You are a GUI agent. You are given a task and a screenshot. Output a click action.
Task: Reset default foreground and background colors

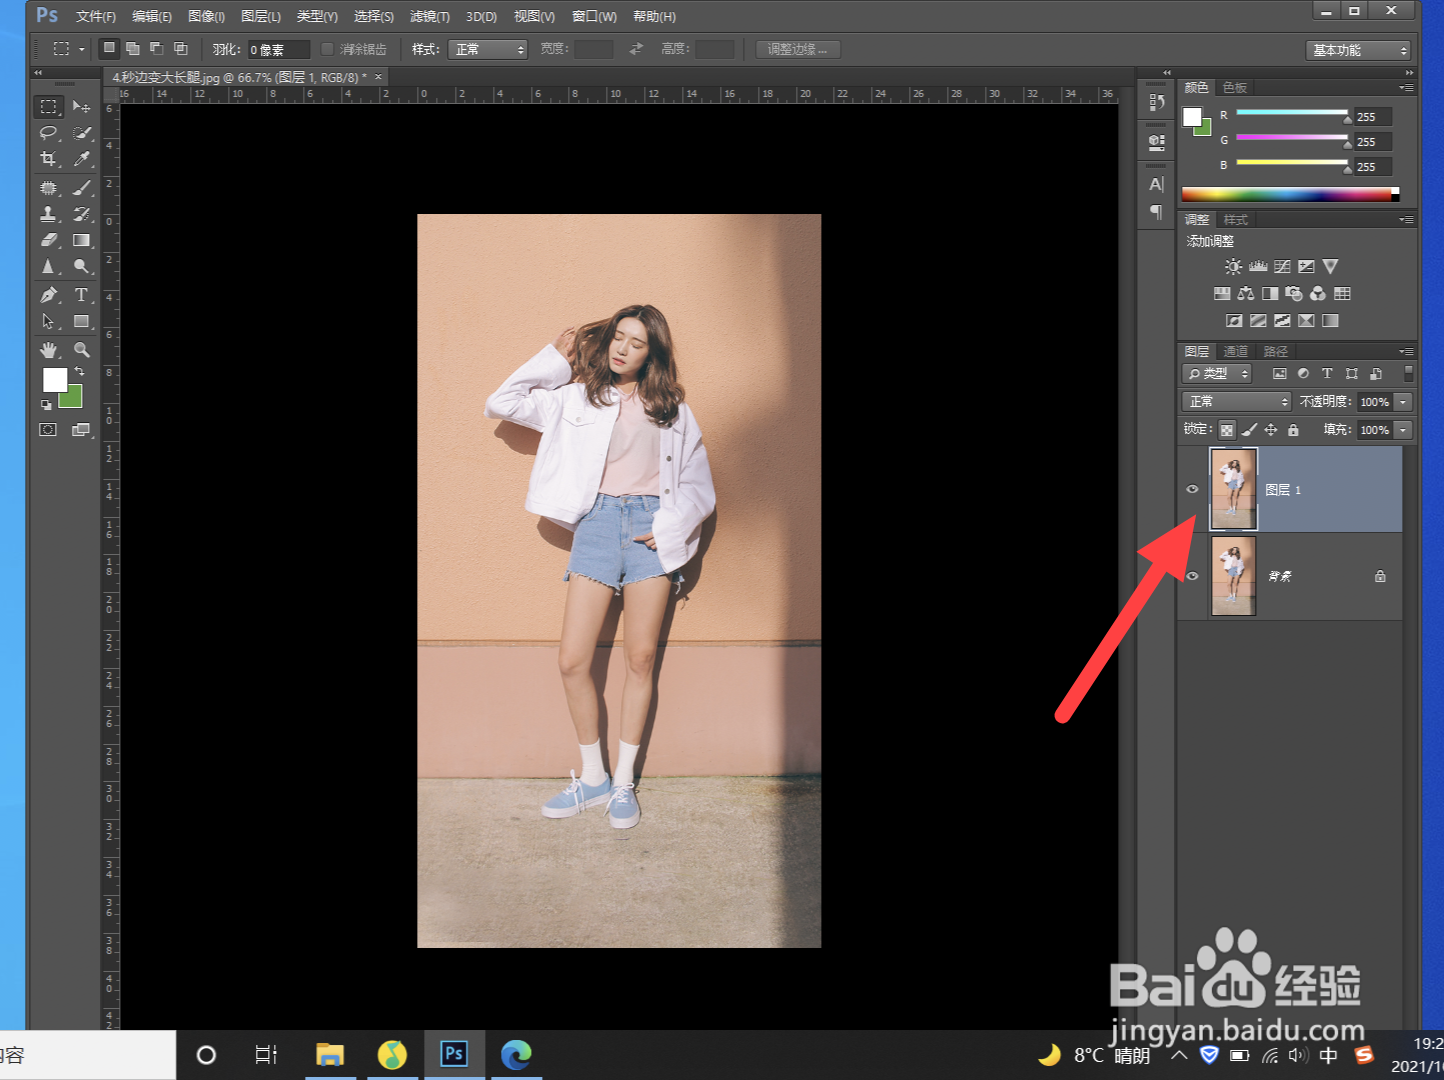[x=46, y=405]
